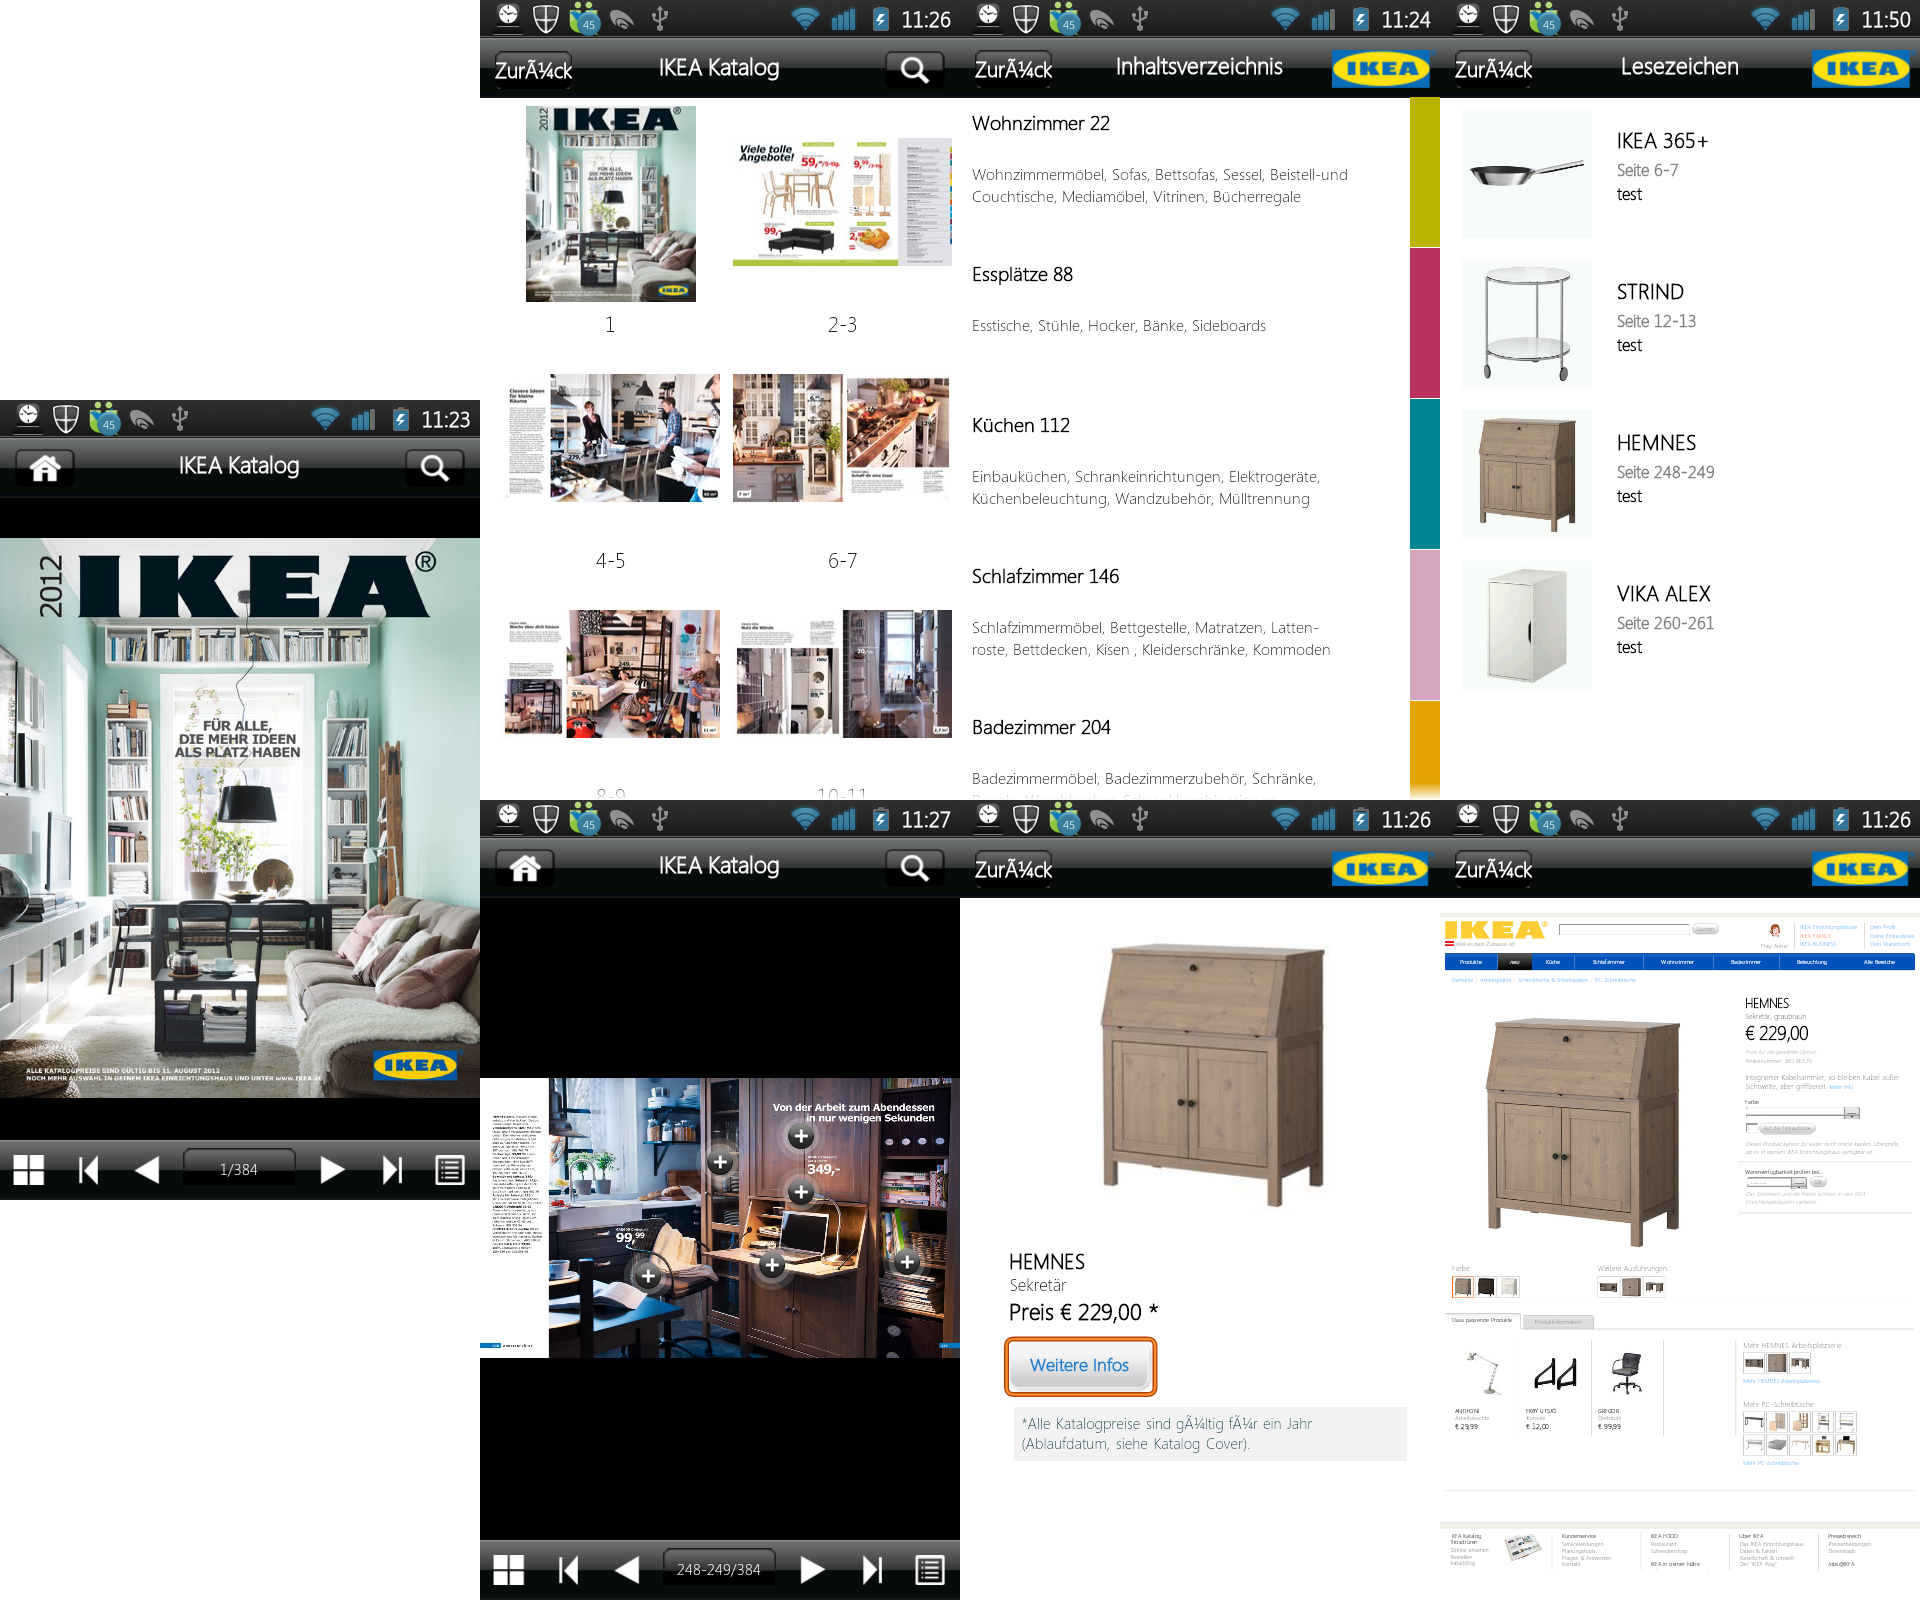1920x1600 pixels.
Task: Go to next page from the cover page
Action: click(x=331, y=1169)
